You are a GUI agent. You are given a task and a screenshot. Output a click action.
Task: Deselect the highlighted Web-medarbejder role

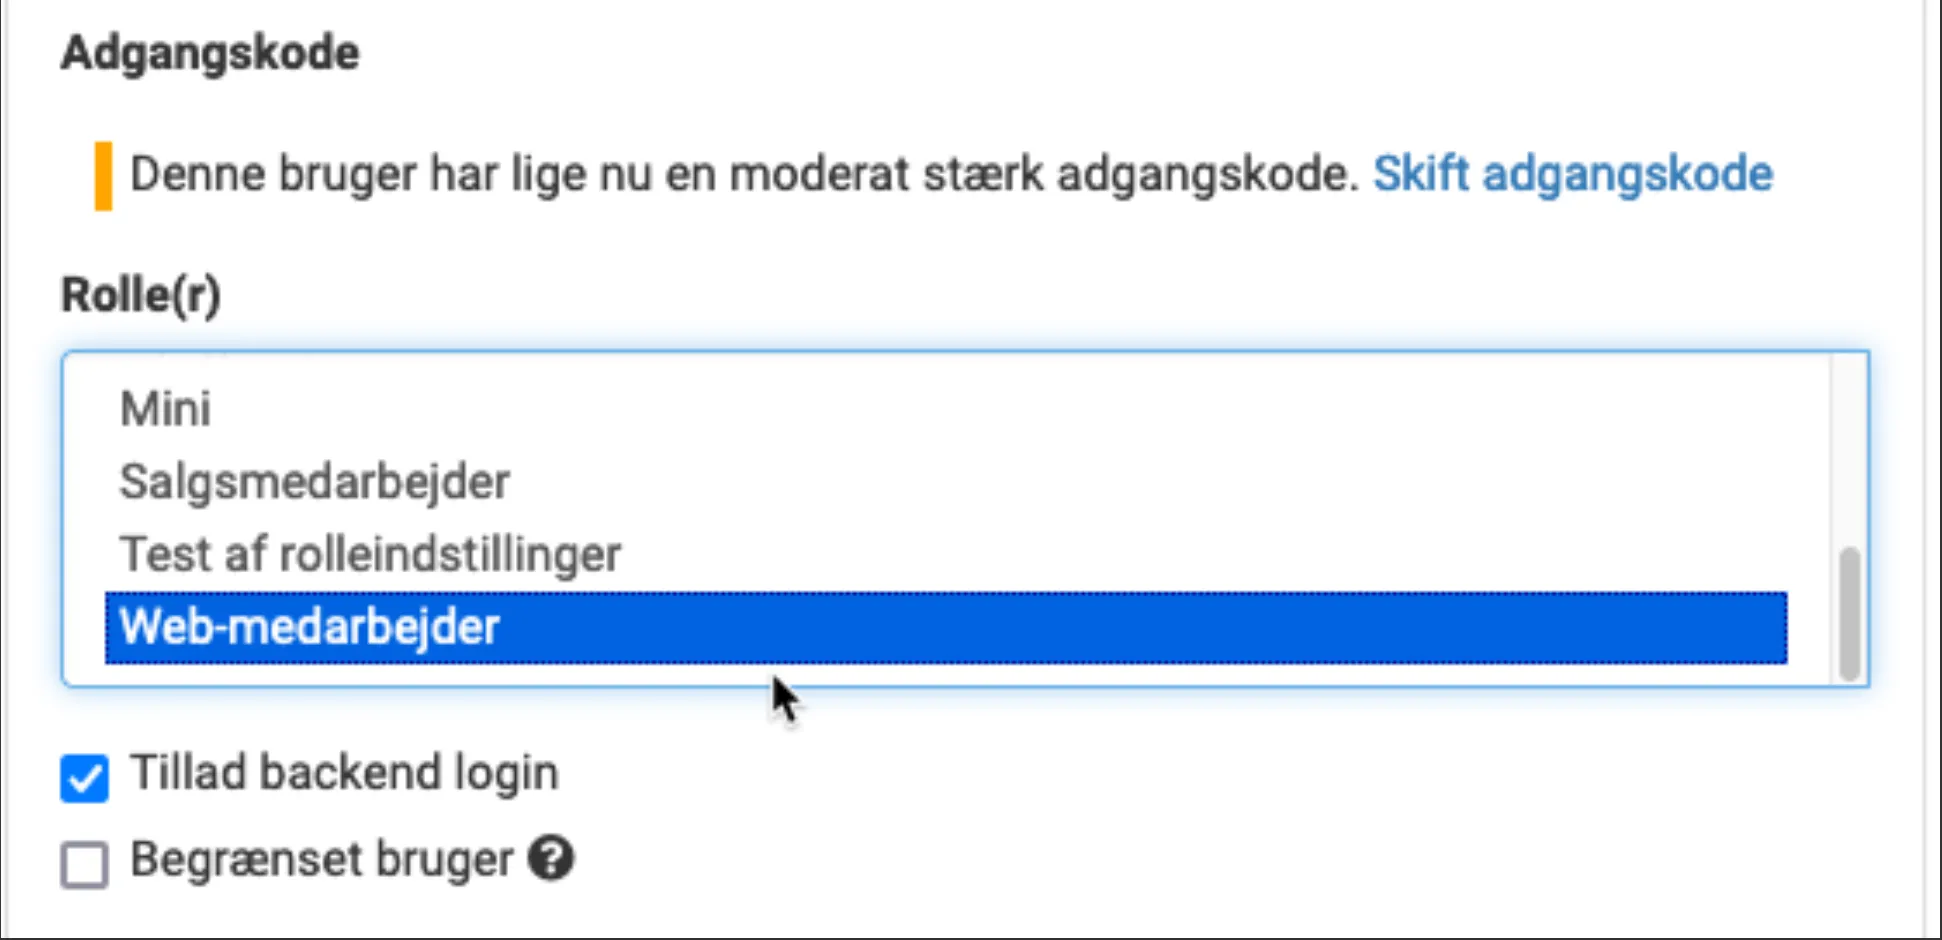(309, 628)
